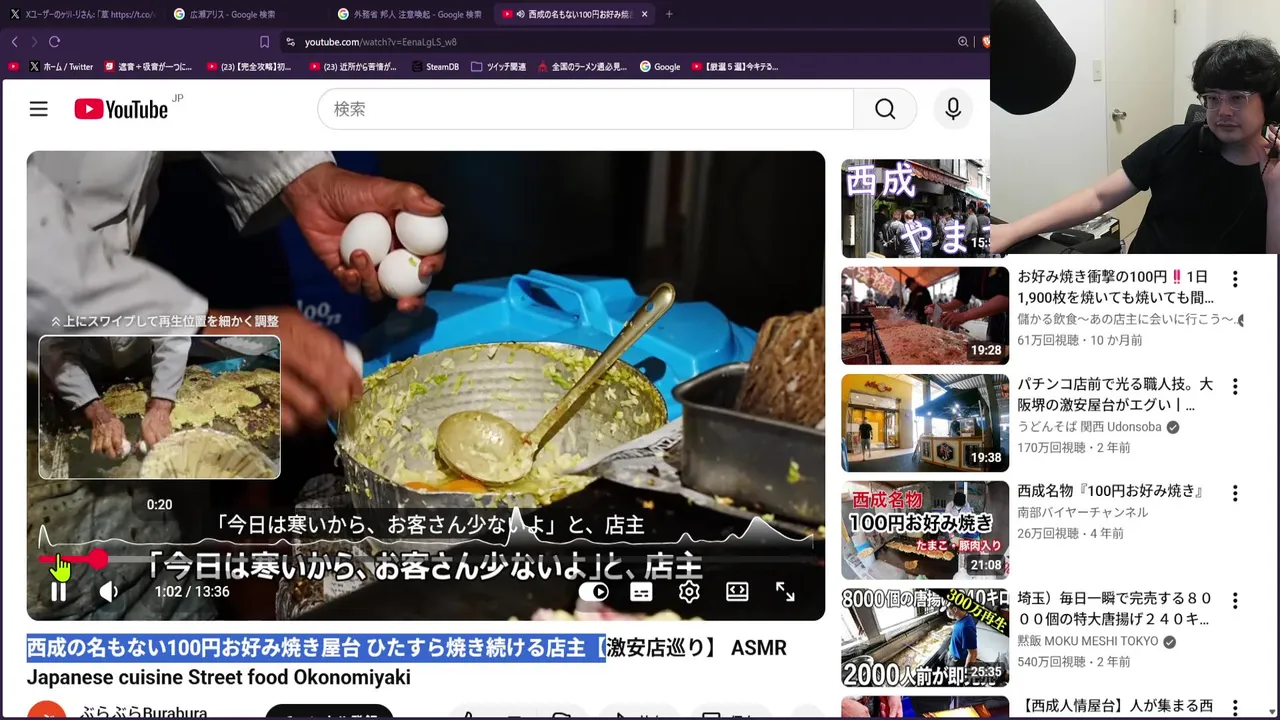Open the パチンコ店前で光る職人技 video title
1280x720 pixels.
coord(1115,394)
